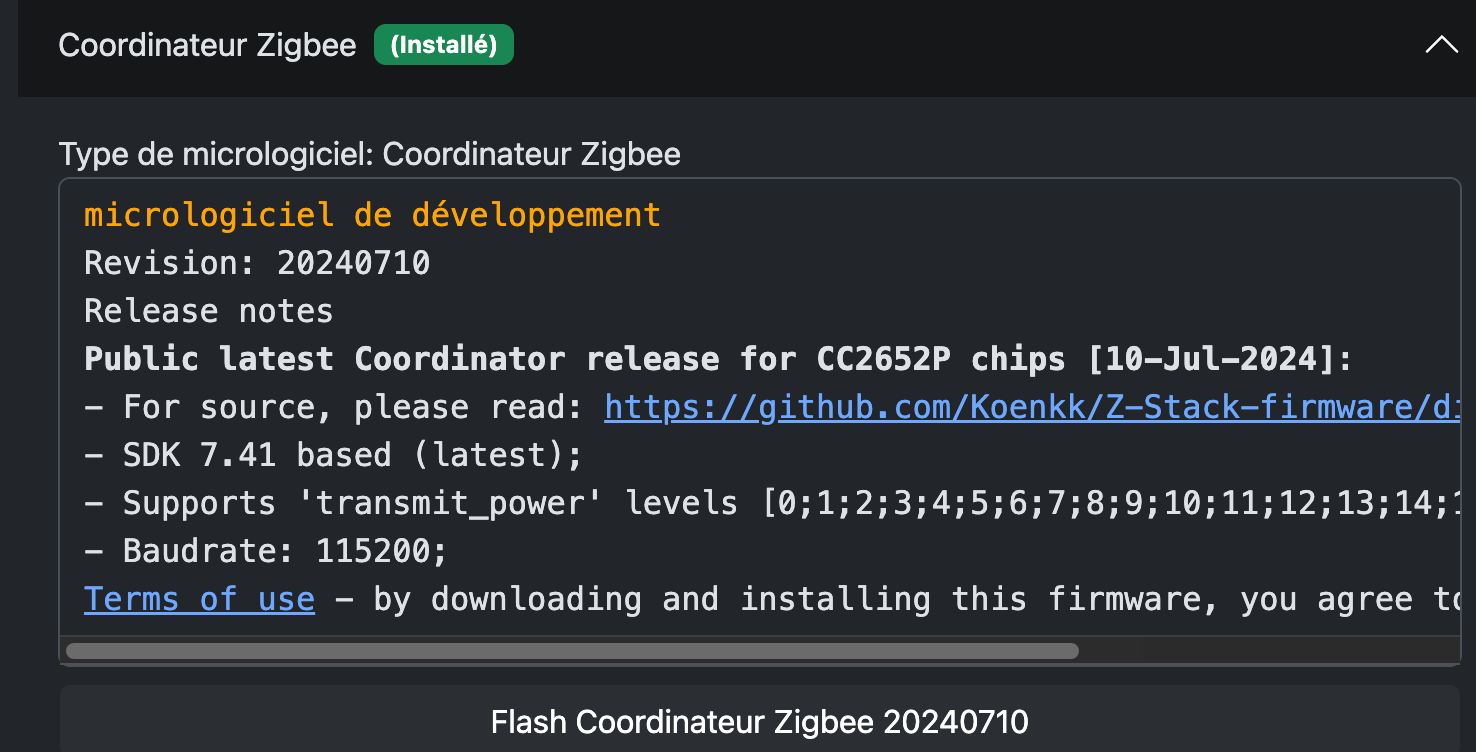Click the scrollbar track right of thumb
1476x752 pixels.
(x=1268, y=651)
